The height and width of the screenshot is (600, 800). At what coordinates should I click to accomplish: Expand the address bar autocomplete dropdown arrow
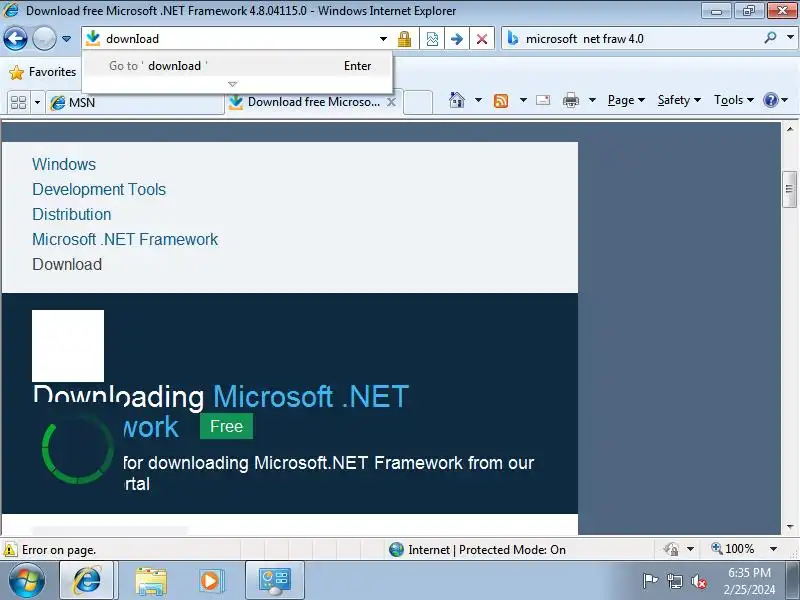pos(383,39)
